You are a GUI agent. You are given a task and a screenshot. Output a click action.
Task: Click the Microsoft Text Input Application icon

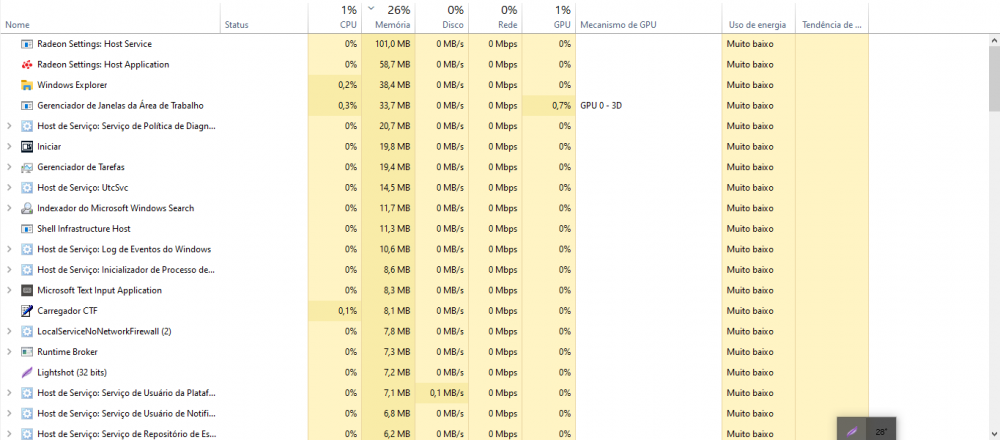point(27,290)
